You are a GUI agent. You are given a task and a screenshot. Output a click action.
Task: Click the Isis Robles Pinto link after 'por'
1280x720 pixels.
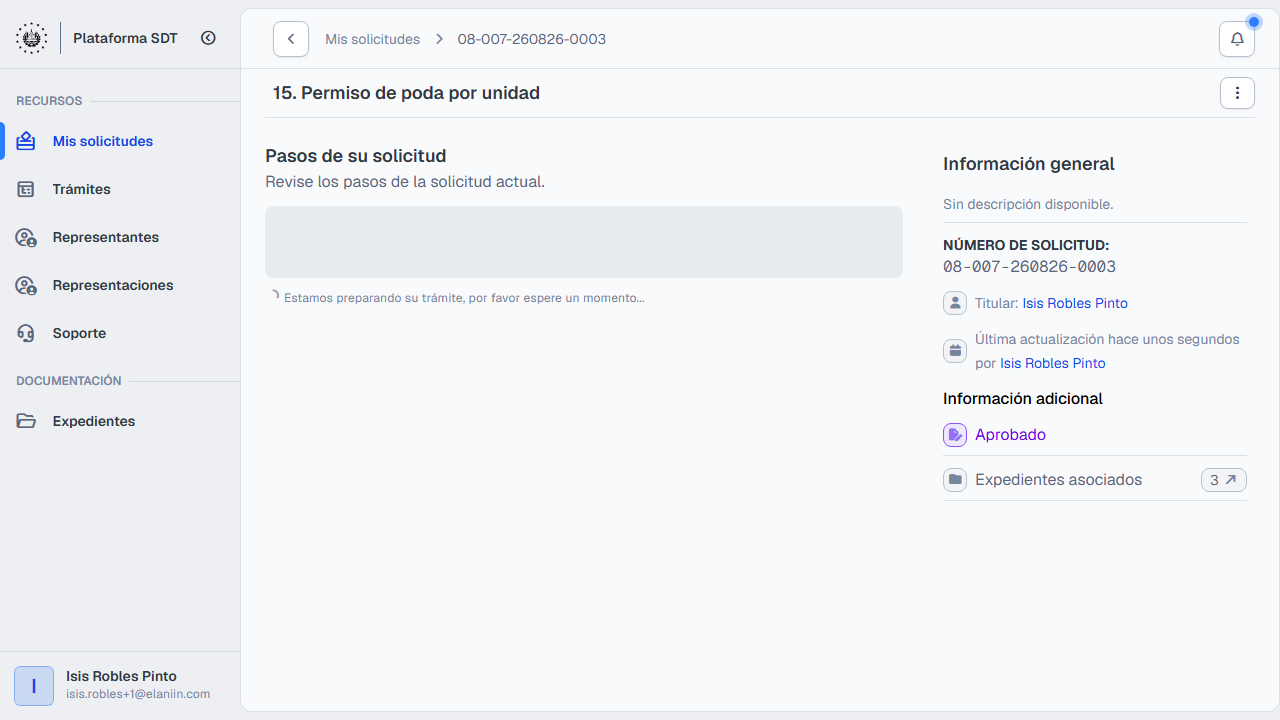tap(1053, 363)
